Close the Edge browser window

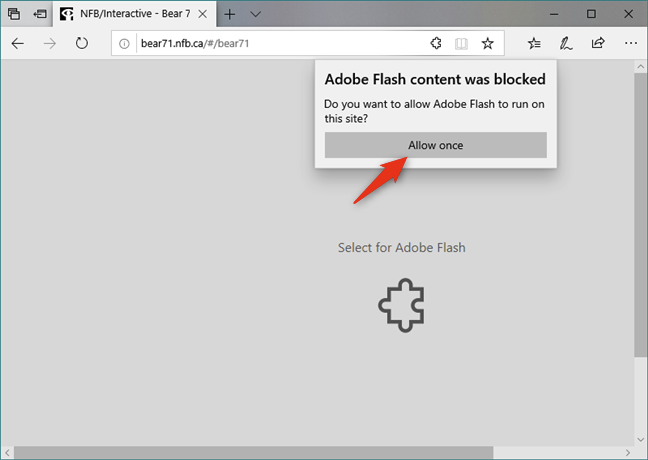pyautogui.click(x=628, y=14)
